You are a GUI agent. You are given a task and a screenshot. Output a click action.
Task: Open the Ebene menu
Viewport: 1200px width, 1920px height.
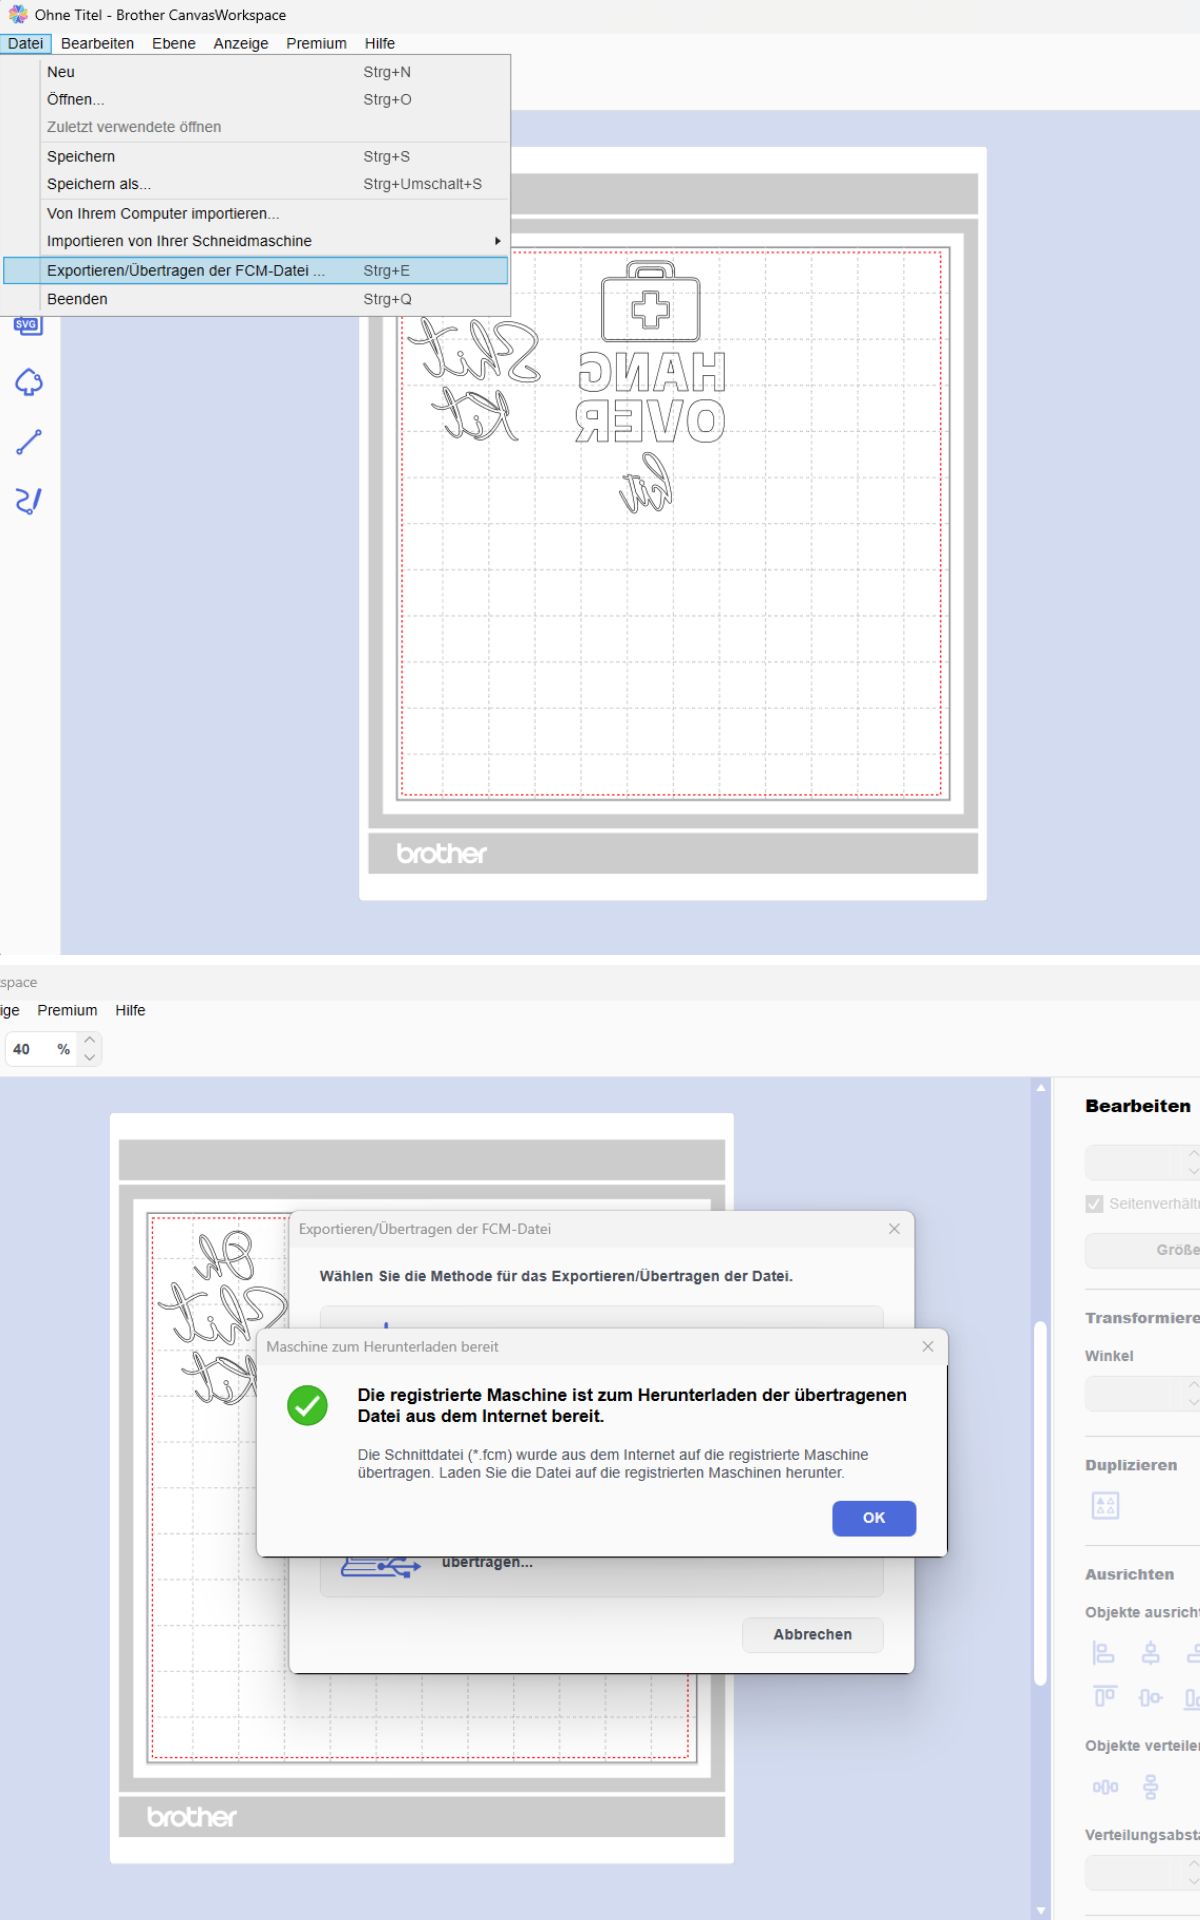coord(174,43)
